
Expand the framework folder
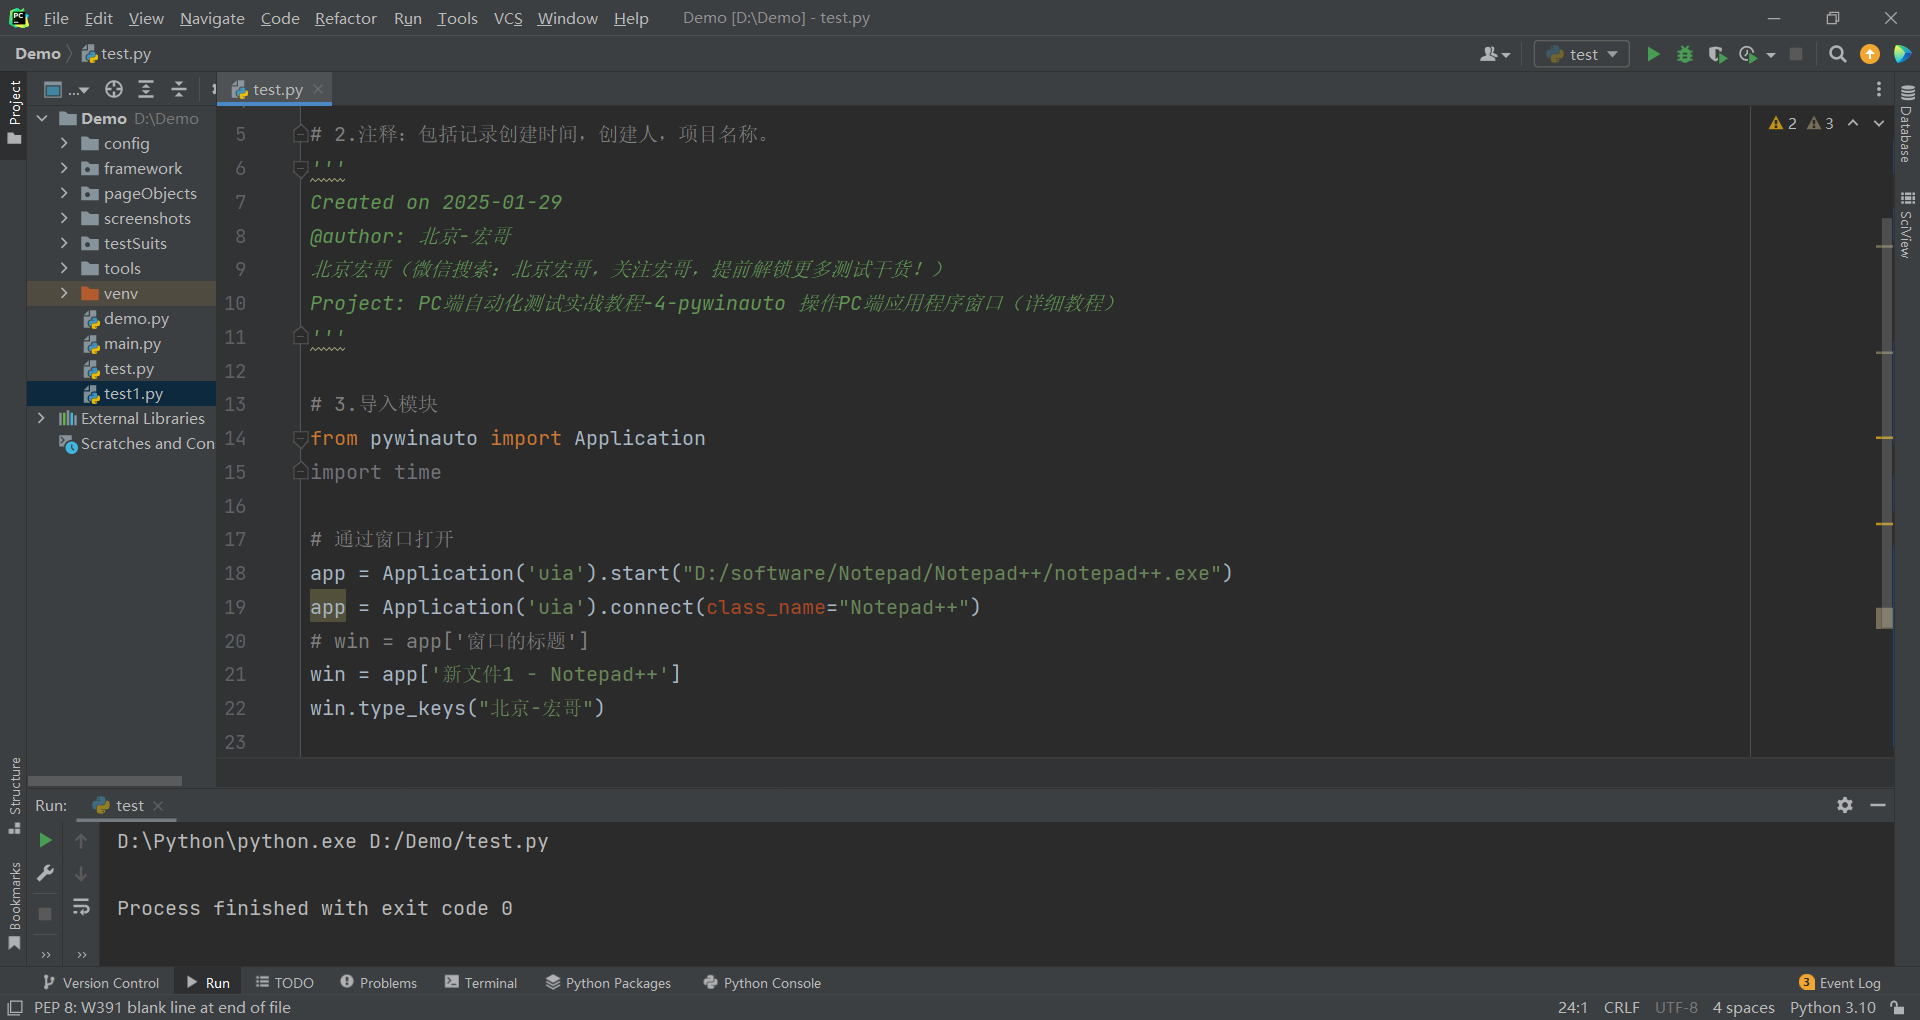(64, 168)
